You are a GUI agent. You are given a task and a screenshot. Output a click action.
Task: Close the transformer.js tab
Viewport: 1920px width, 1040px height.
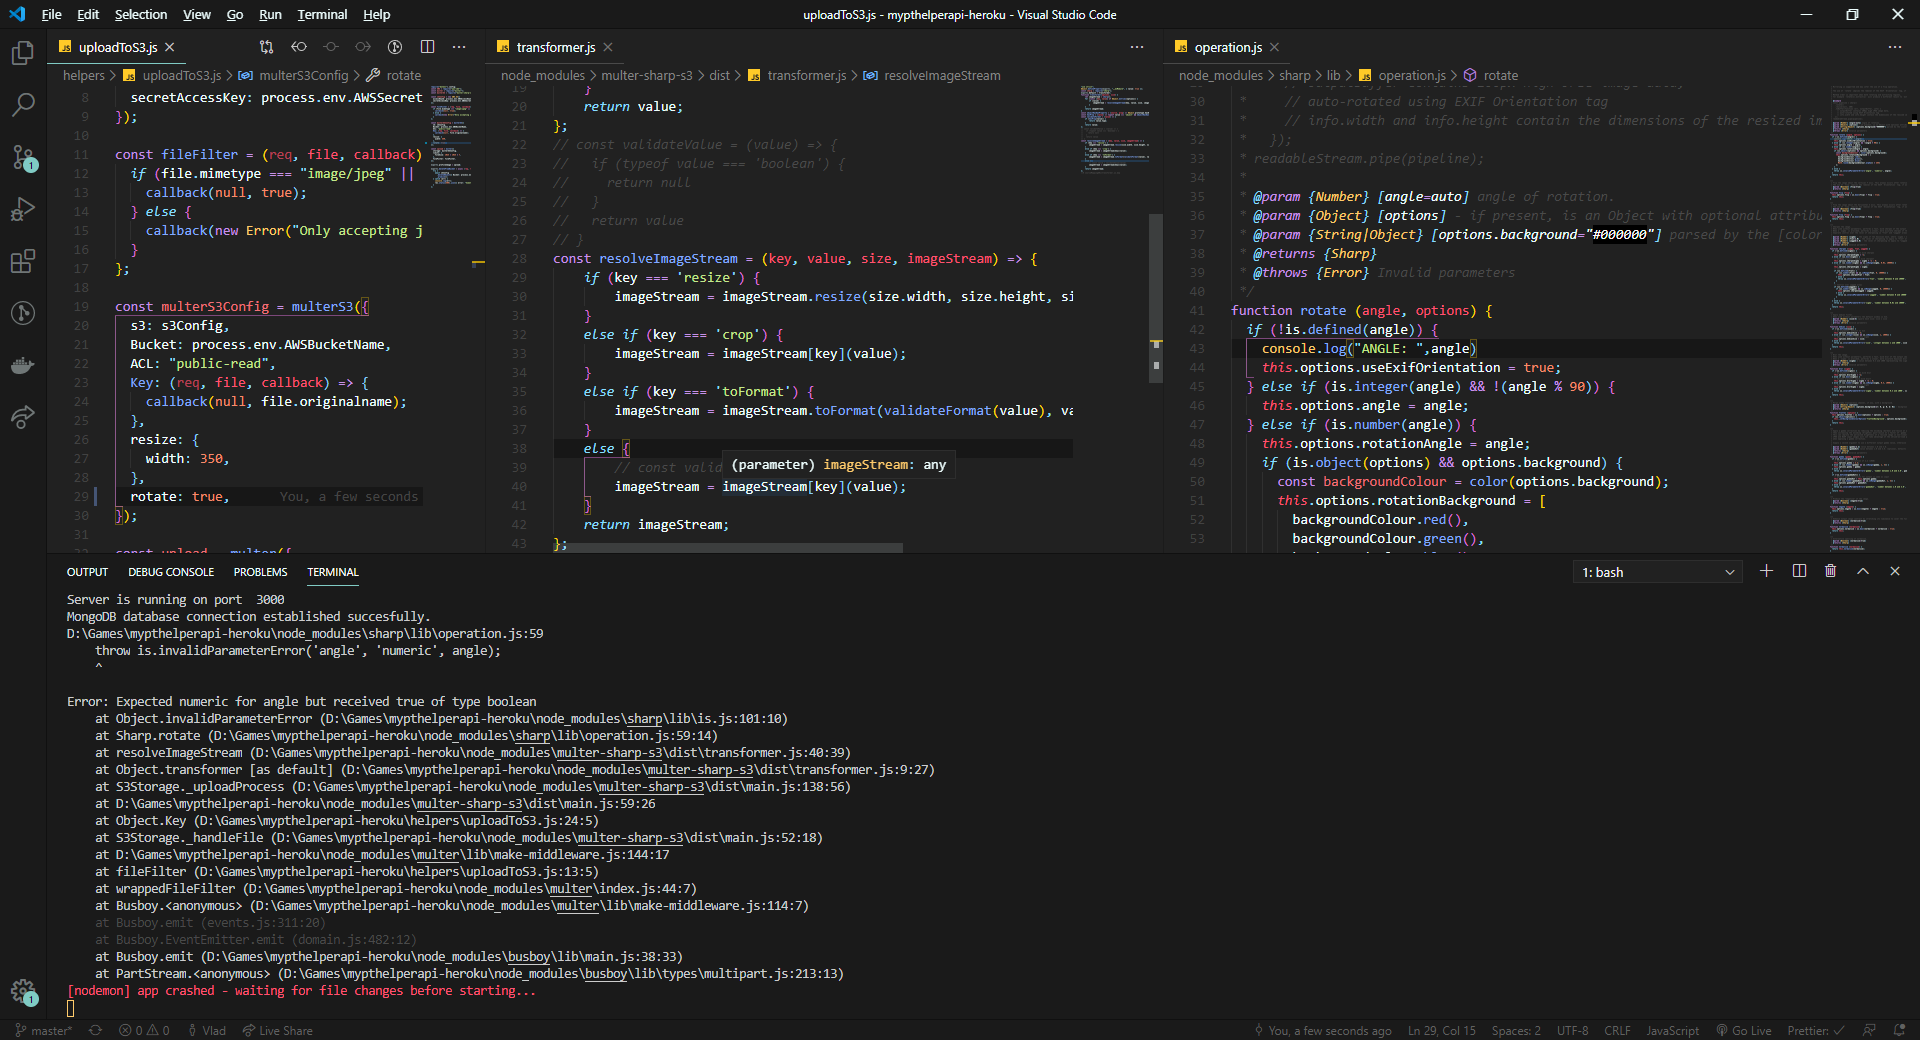coord(608,47)
